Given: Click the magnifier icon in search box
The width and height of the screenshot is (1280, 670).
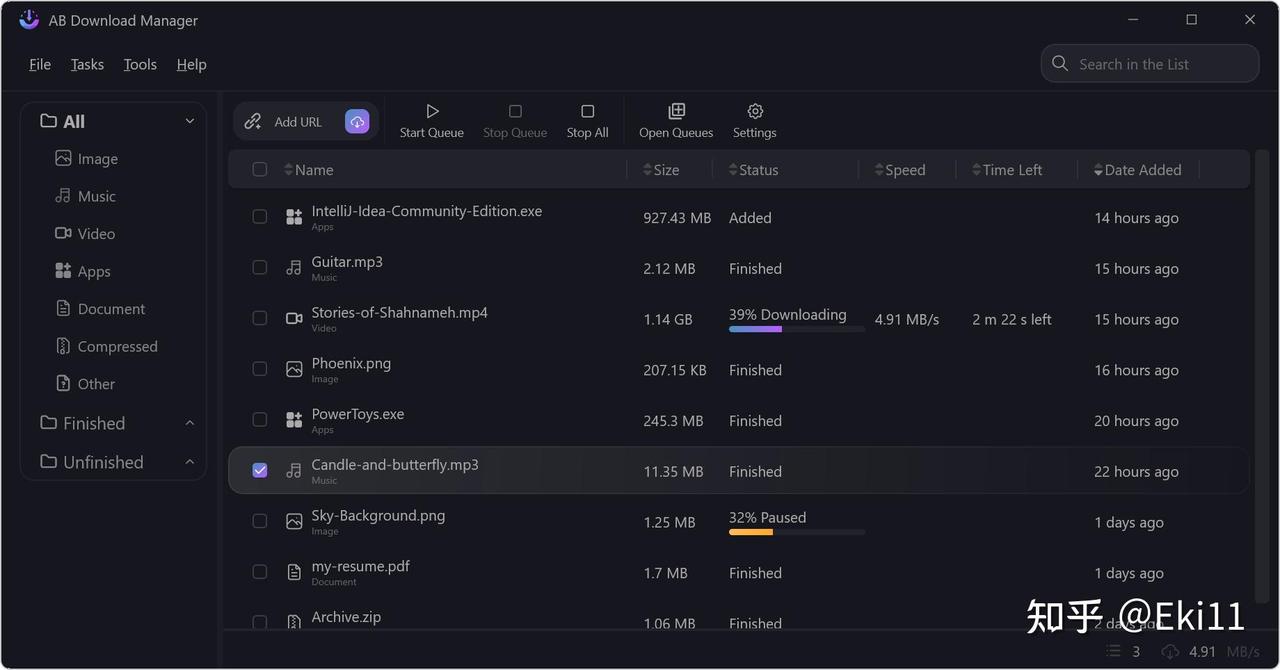Looking at the screenshot, I should click(1060, 64).
